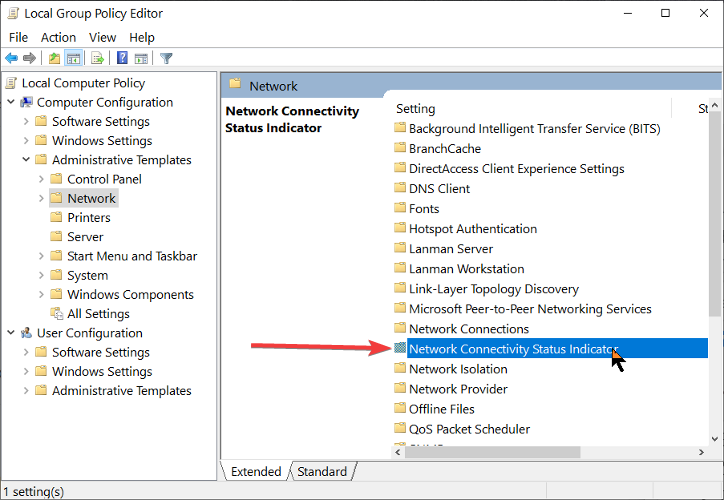This screenshot has height=500, width=724.
Task: Click the Local Computer Policy root icon
Action: point(11,83)
